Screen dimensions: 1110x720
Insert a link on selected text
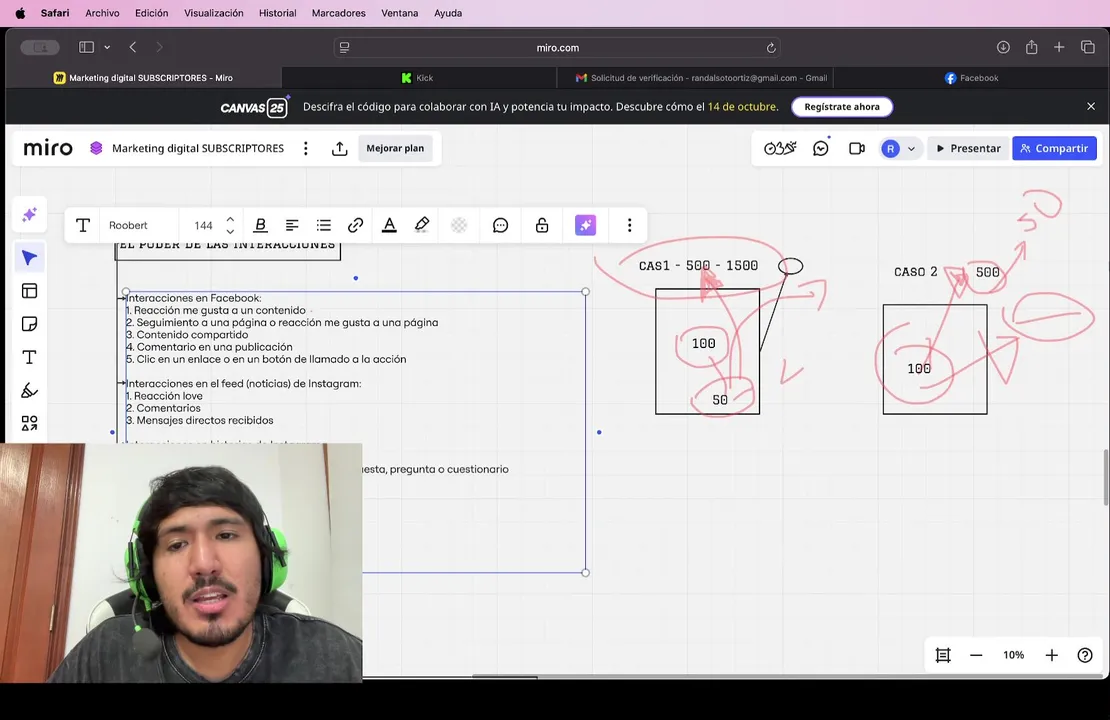pyautogui.click(x=355, y=225)
